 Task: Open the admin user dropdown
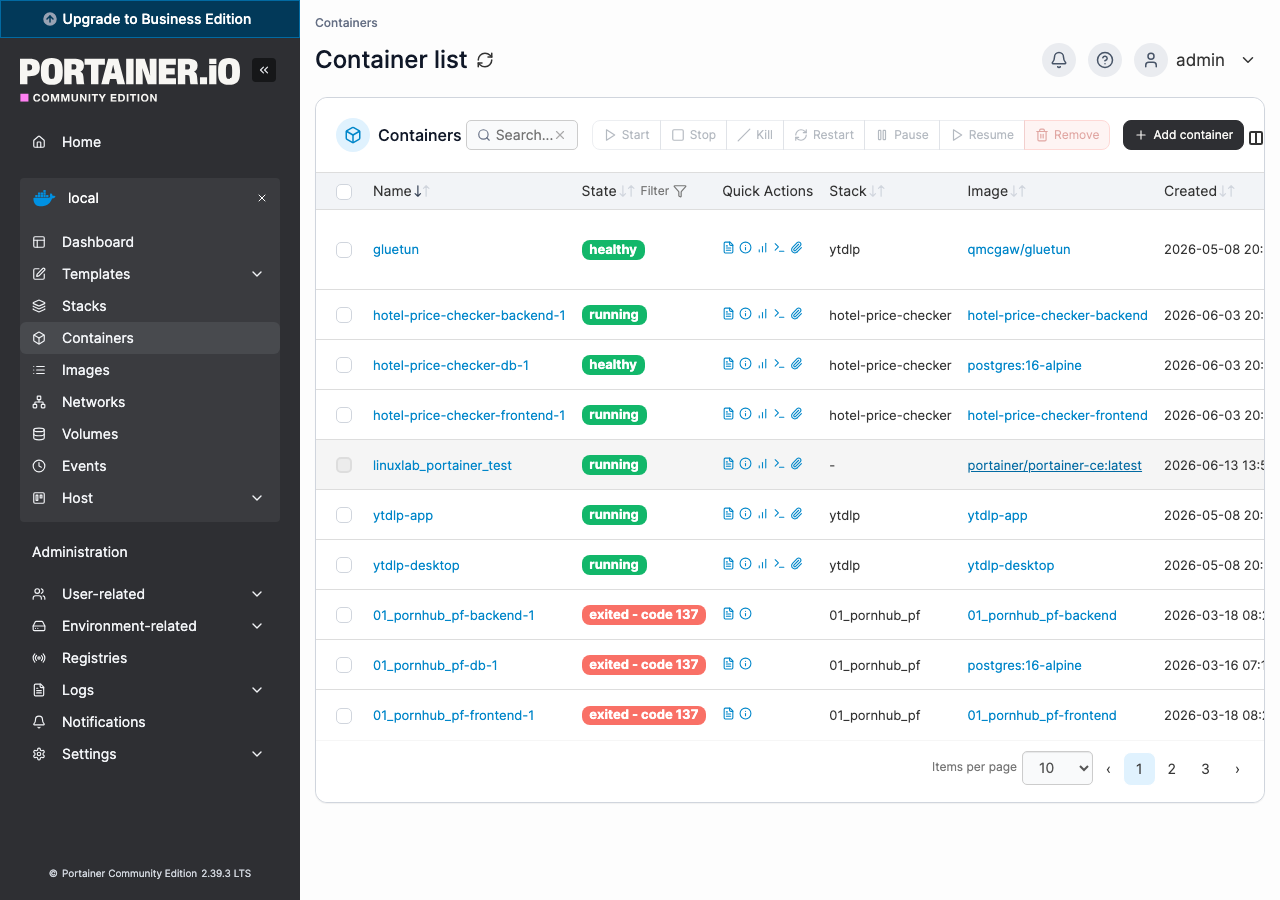[x=1196, y=60]
